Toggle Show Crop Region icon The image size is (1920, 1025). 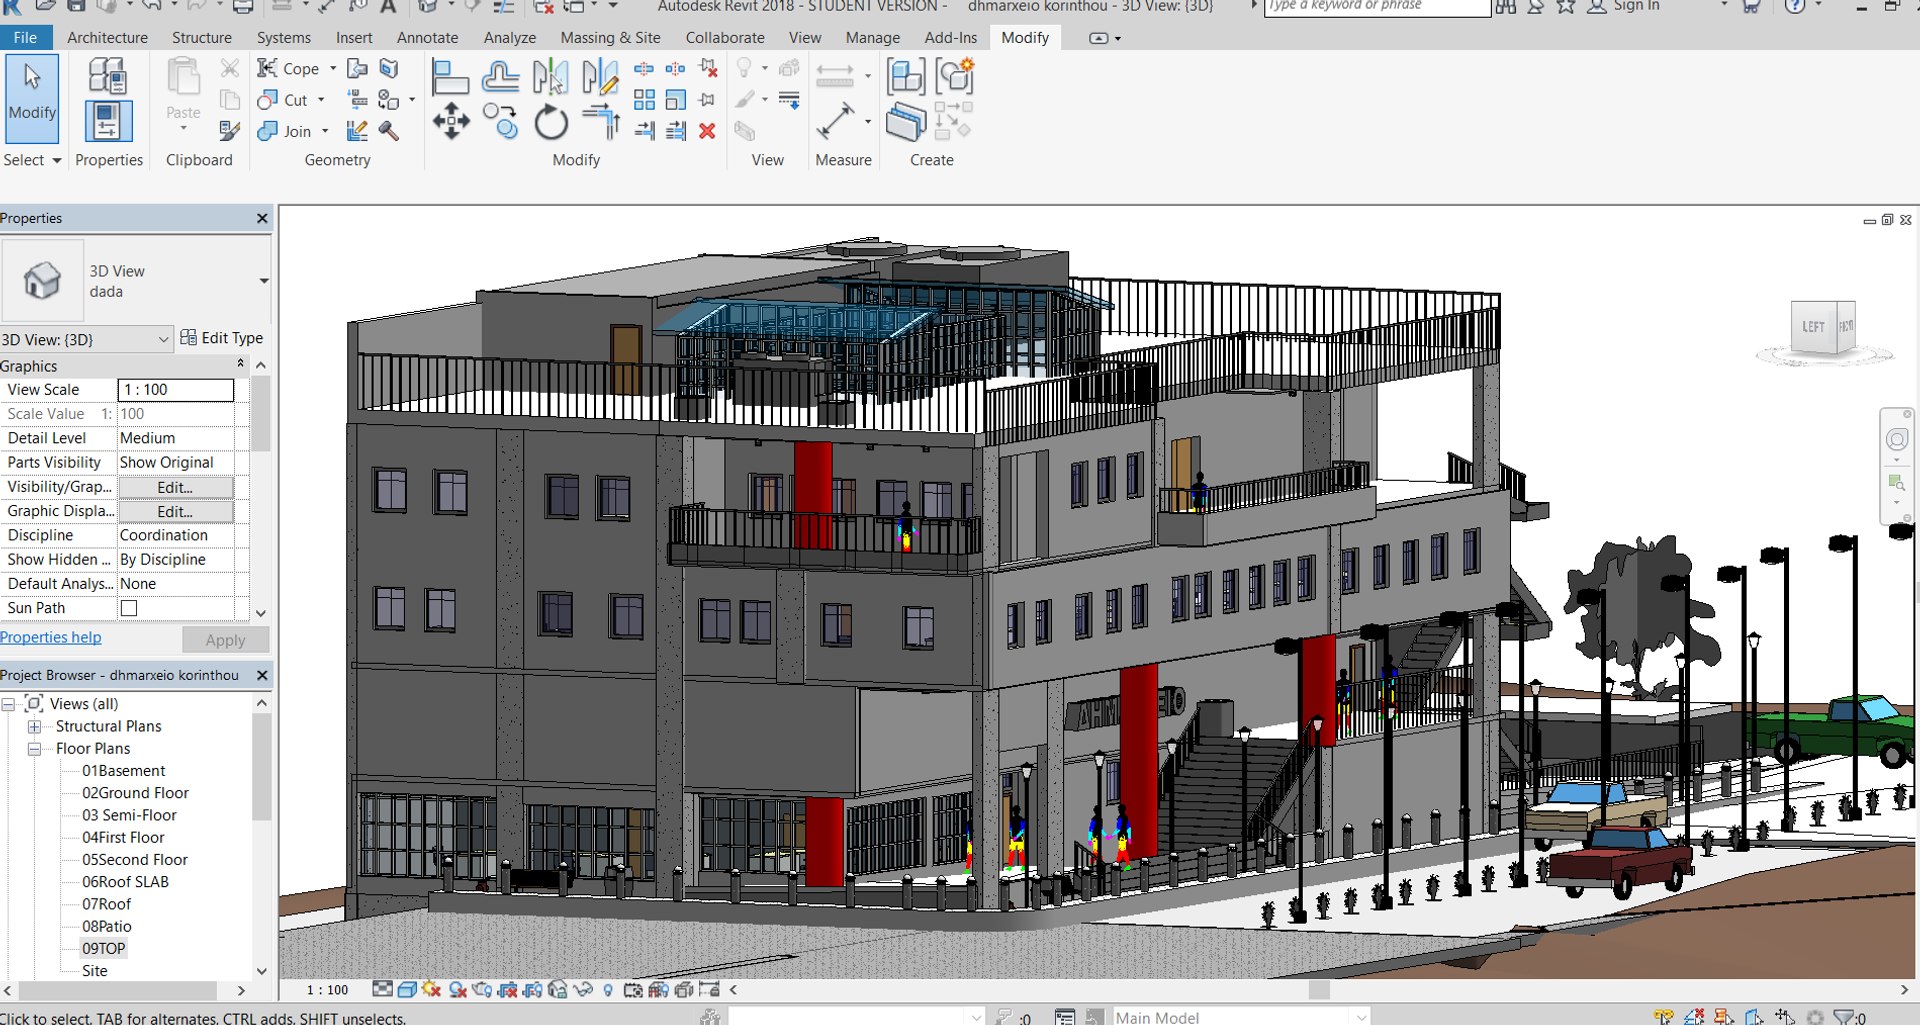(532, 990)
